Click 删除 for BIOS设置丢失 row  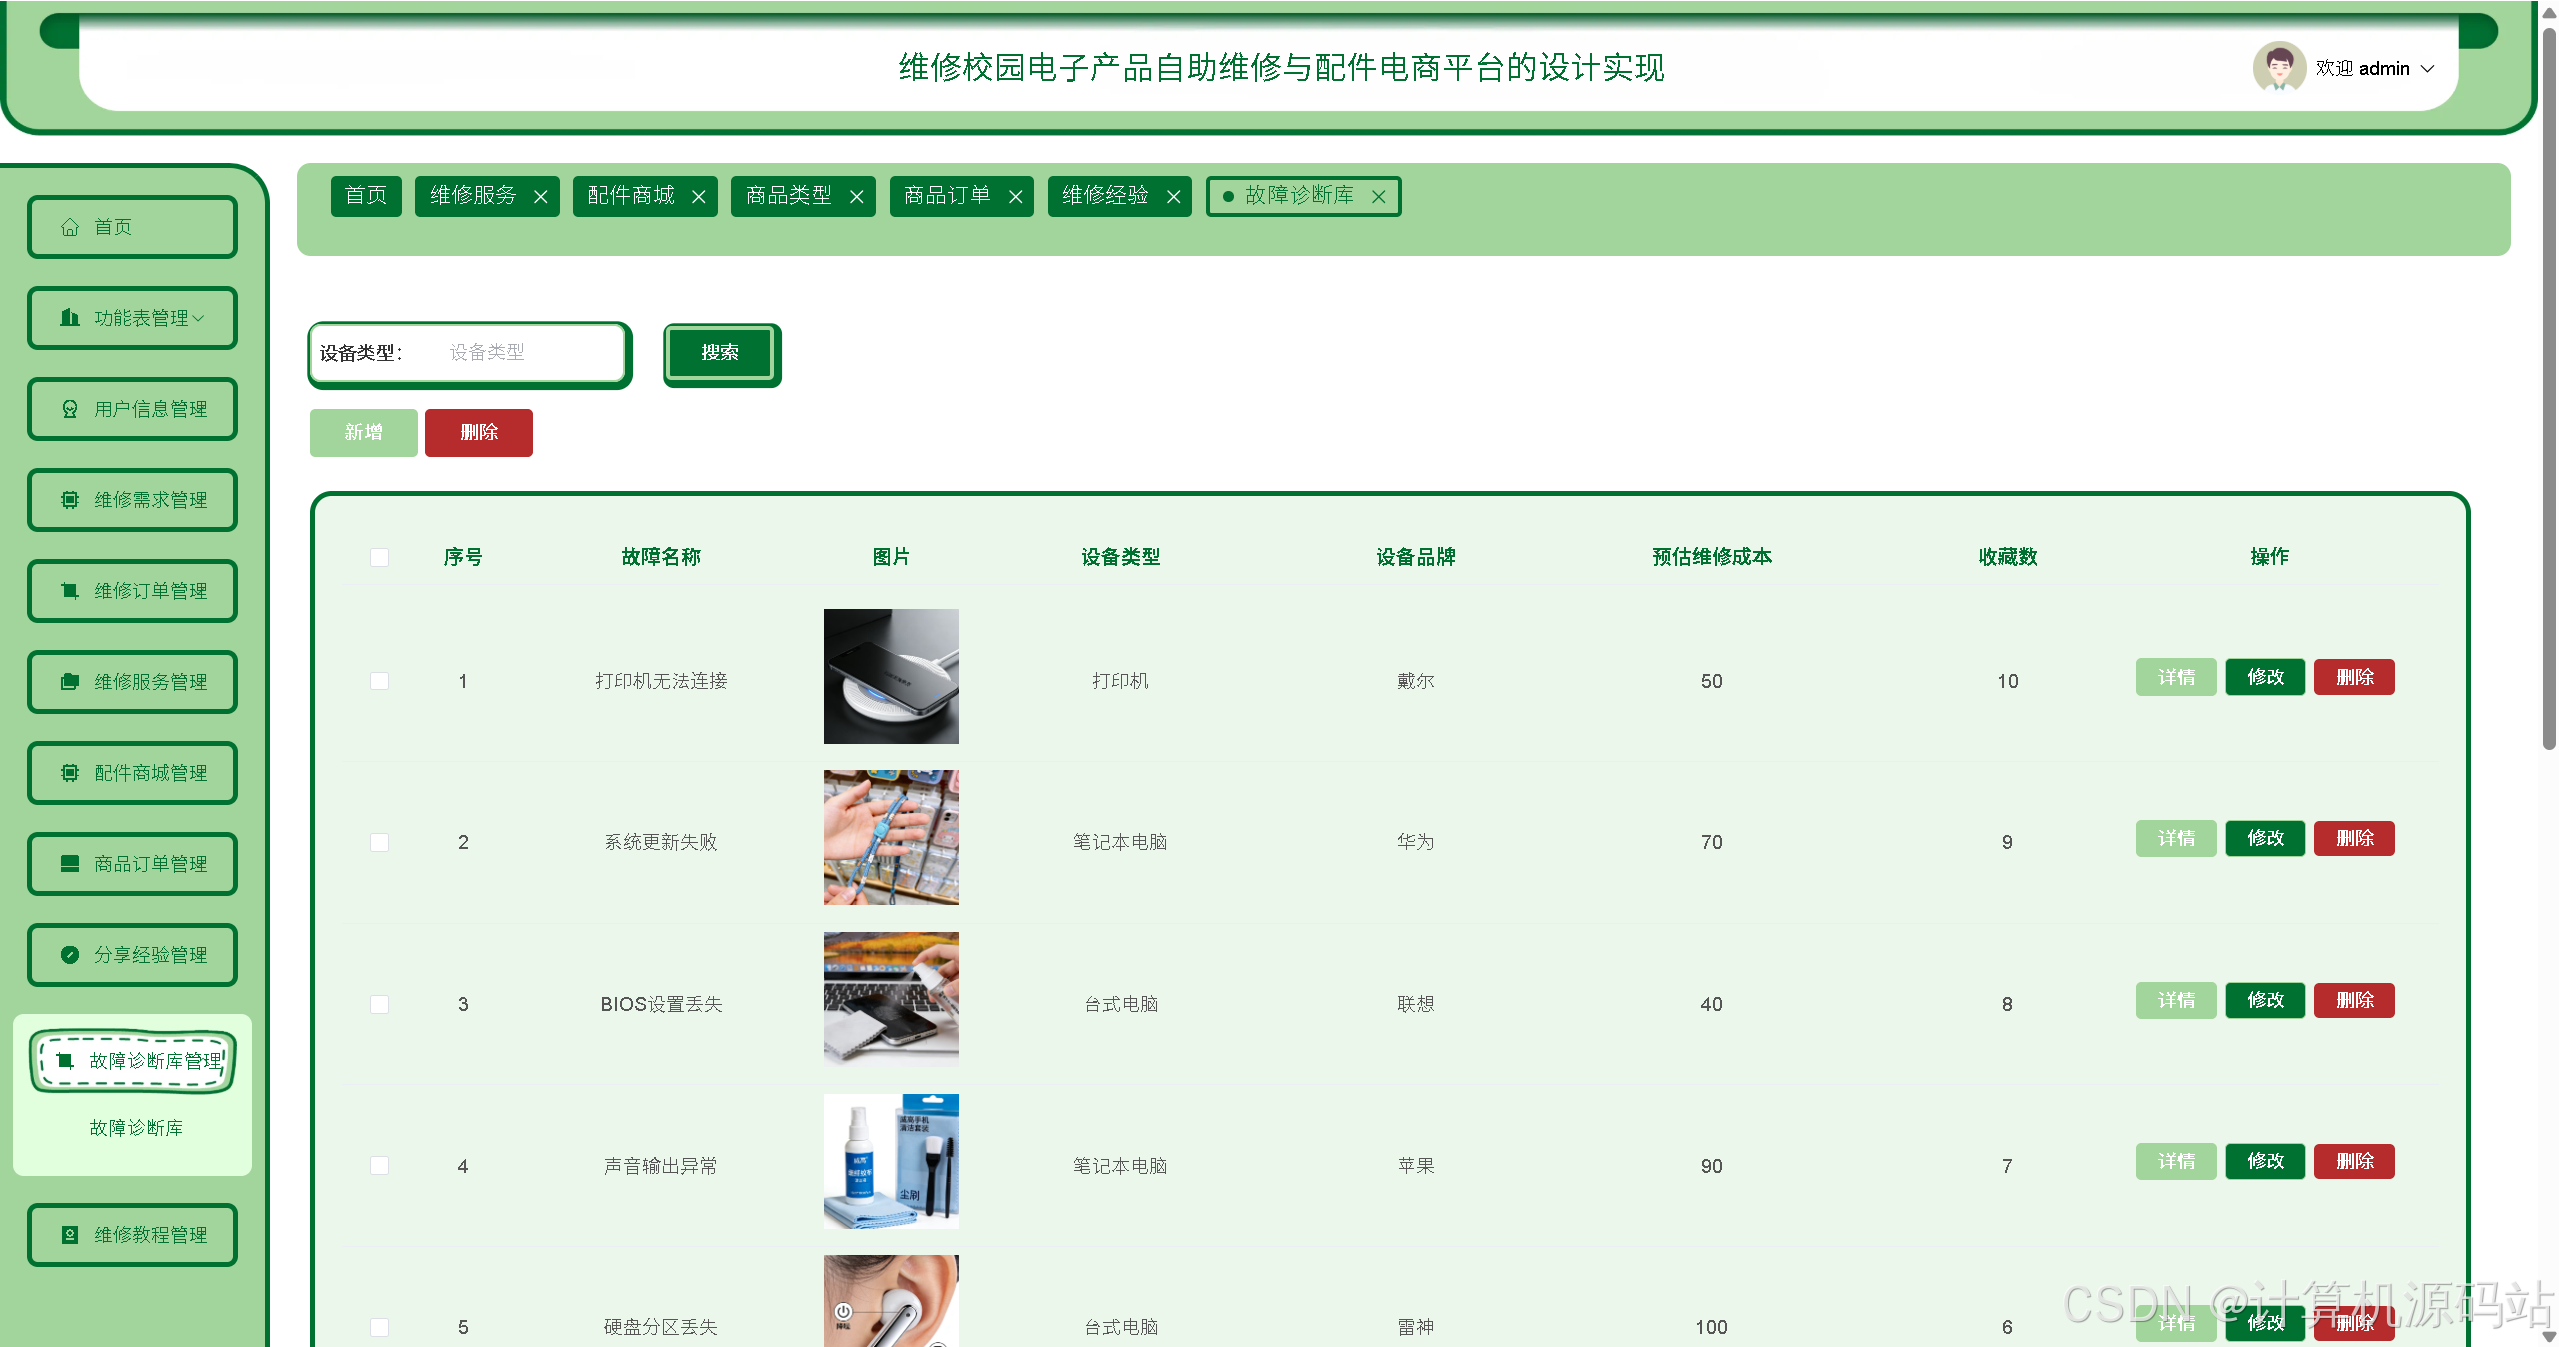(2354, 1001)
